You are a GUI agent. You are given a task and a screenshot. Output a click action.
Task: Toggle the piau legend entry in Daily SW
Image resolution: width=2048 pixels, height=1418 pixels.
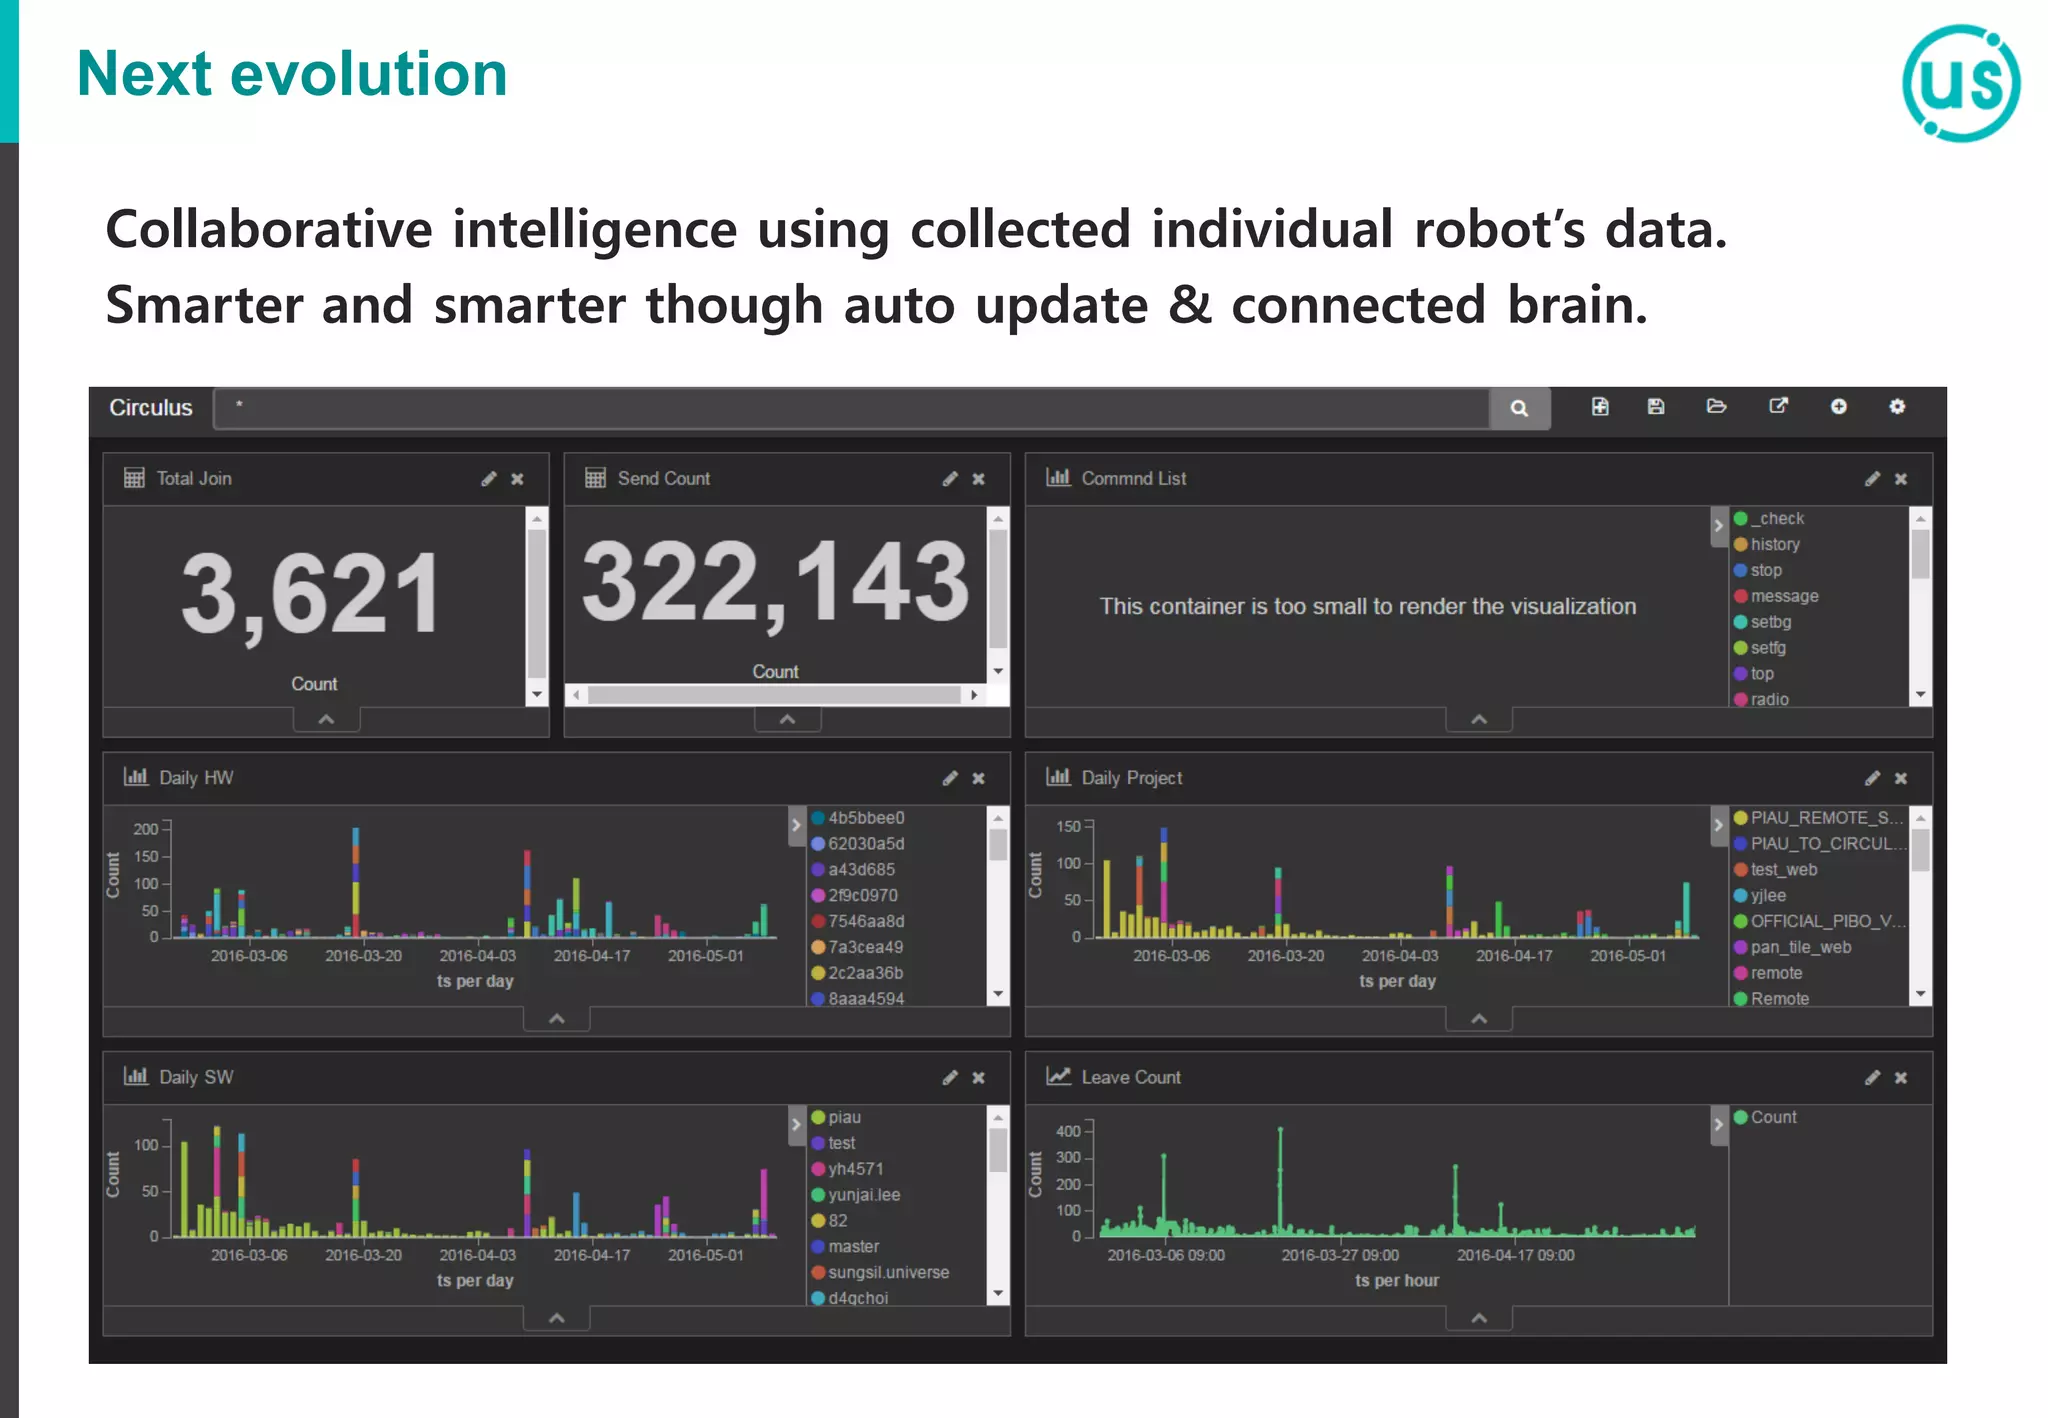pyautogui.click(x=843, y=1117)
